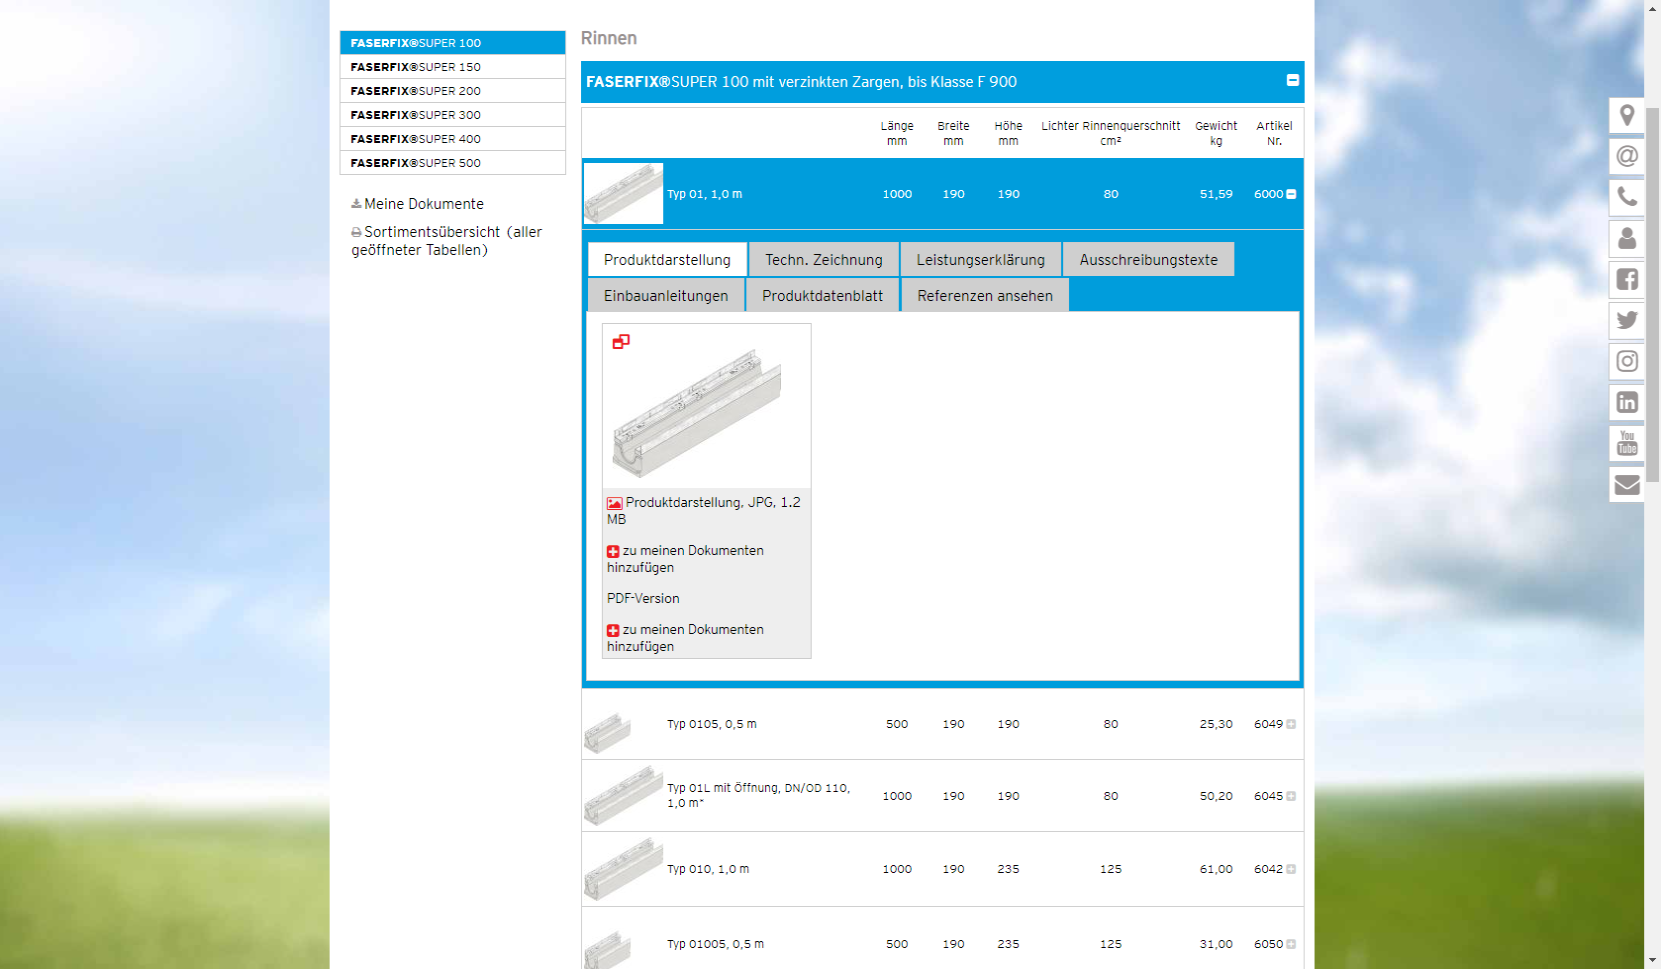This screenshot has width=1661, height=969.
Task: Open the Leistungserklärung tab
Action: (x=981, y=259)
